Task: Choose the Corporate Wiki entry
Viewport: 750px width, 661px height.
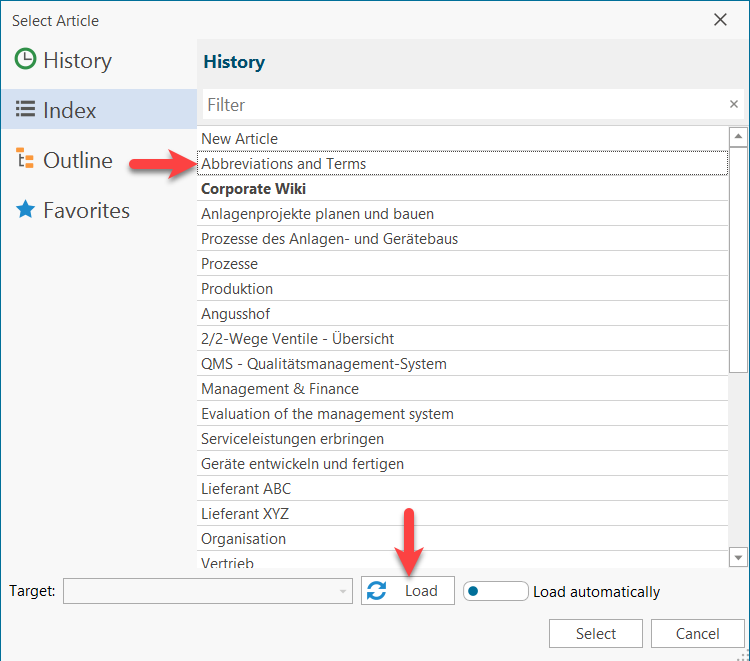Action: (x=254, y=189)
